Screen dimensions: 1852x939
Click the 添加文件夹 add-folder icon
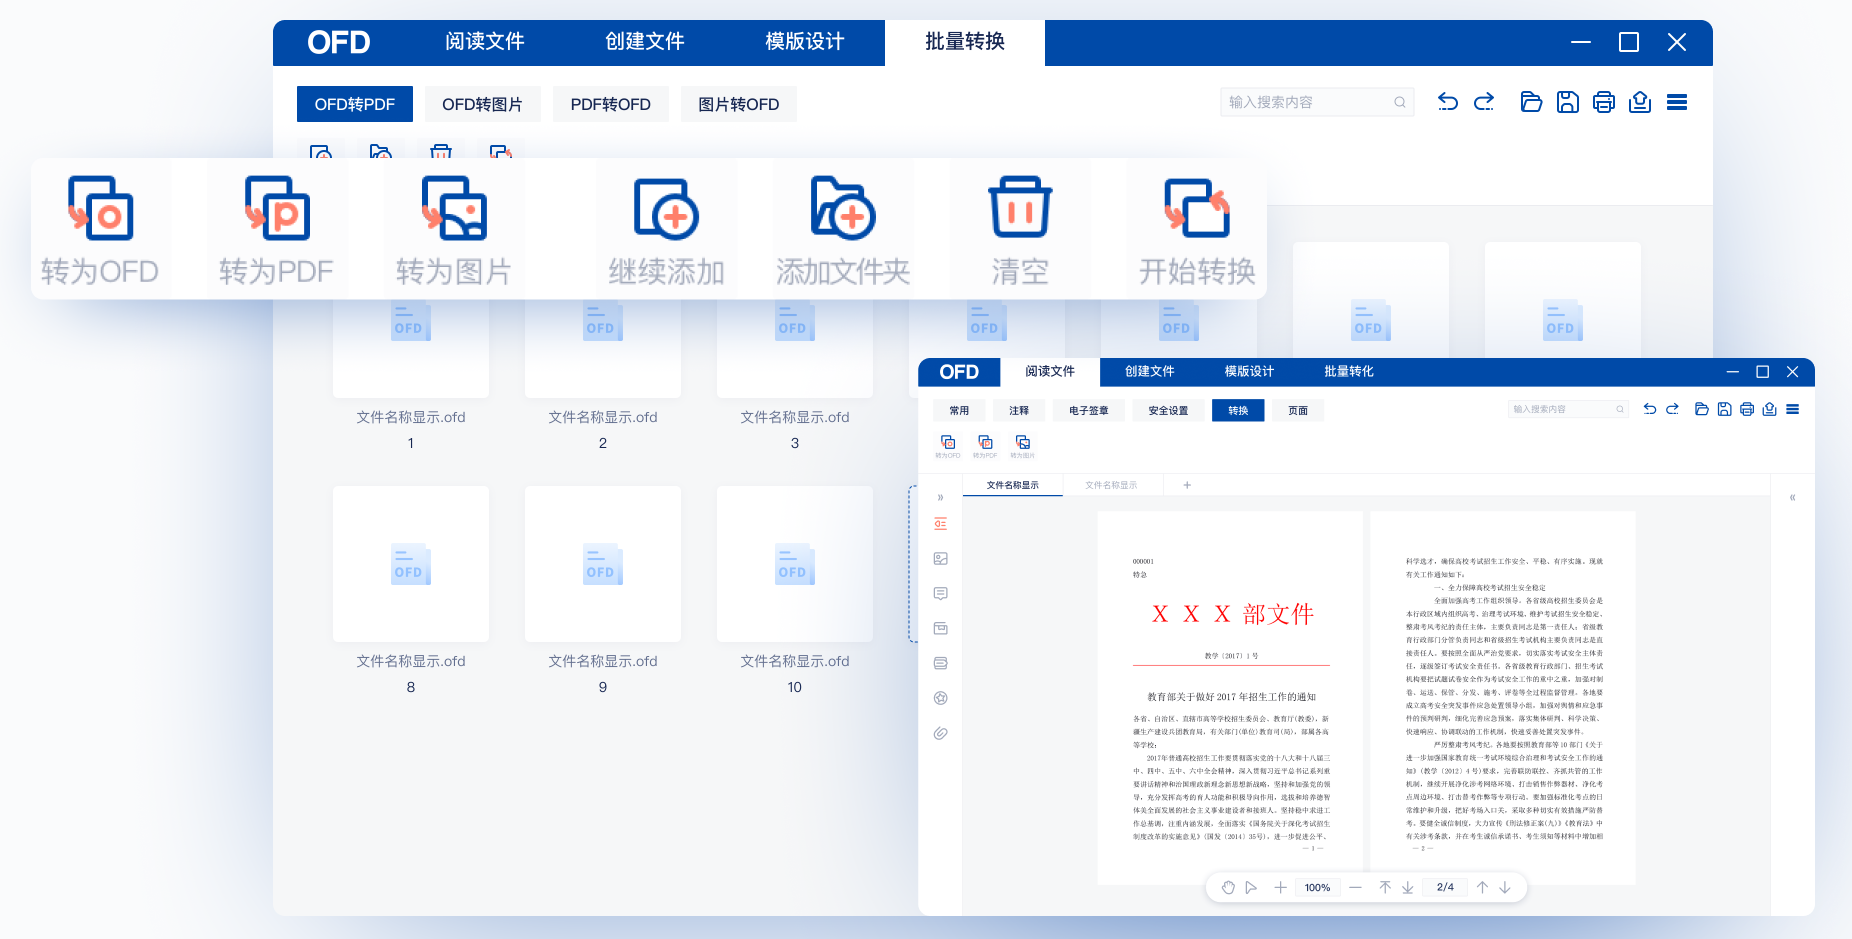pos(843,208)
